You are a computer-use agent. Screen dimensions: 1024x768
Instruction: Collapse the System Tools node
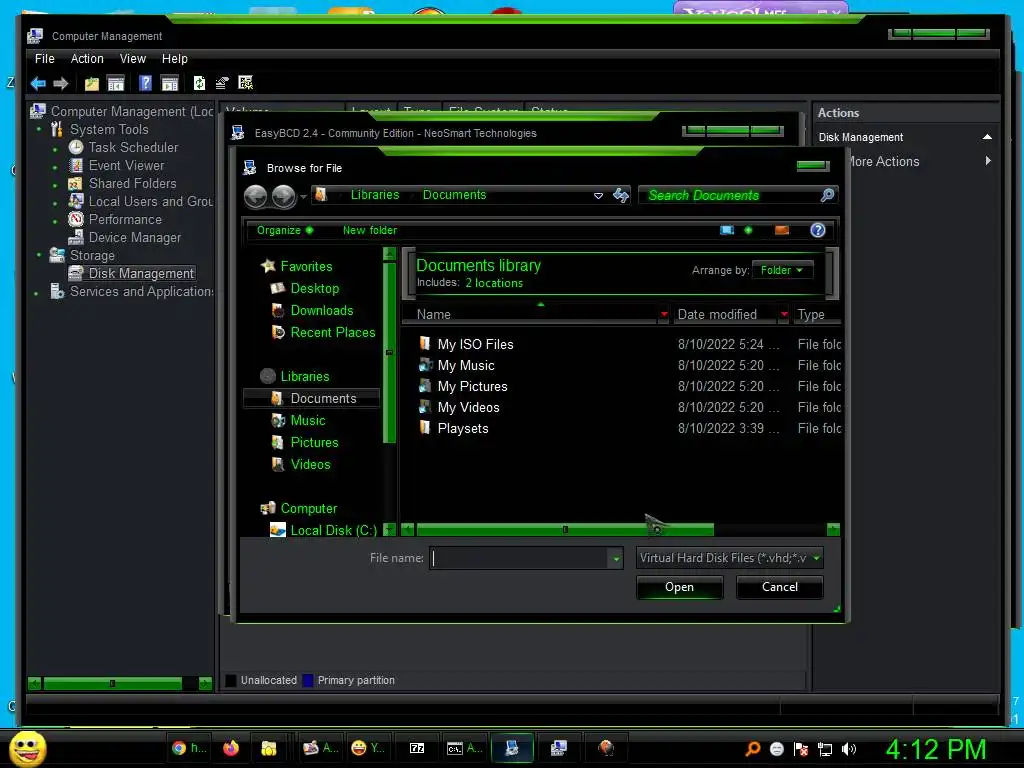pyautogui.click(x=39, y=129)
